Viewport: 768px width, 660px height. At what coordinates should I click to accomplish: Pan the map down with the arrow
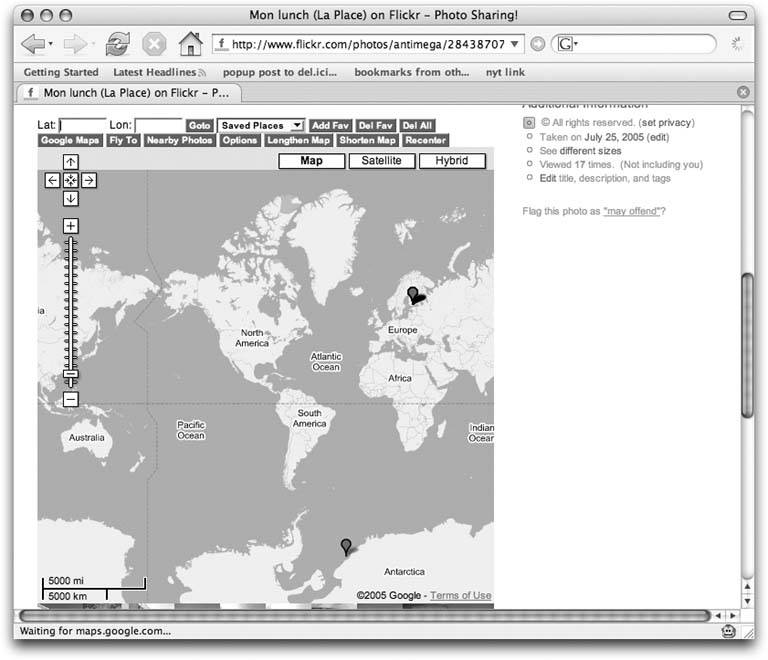click(71, 198)
